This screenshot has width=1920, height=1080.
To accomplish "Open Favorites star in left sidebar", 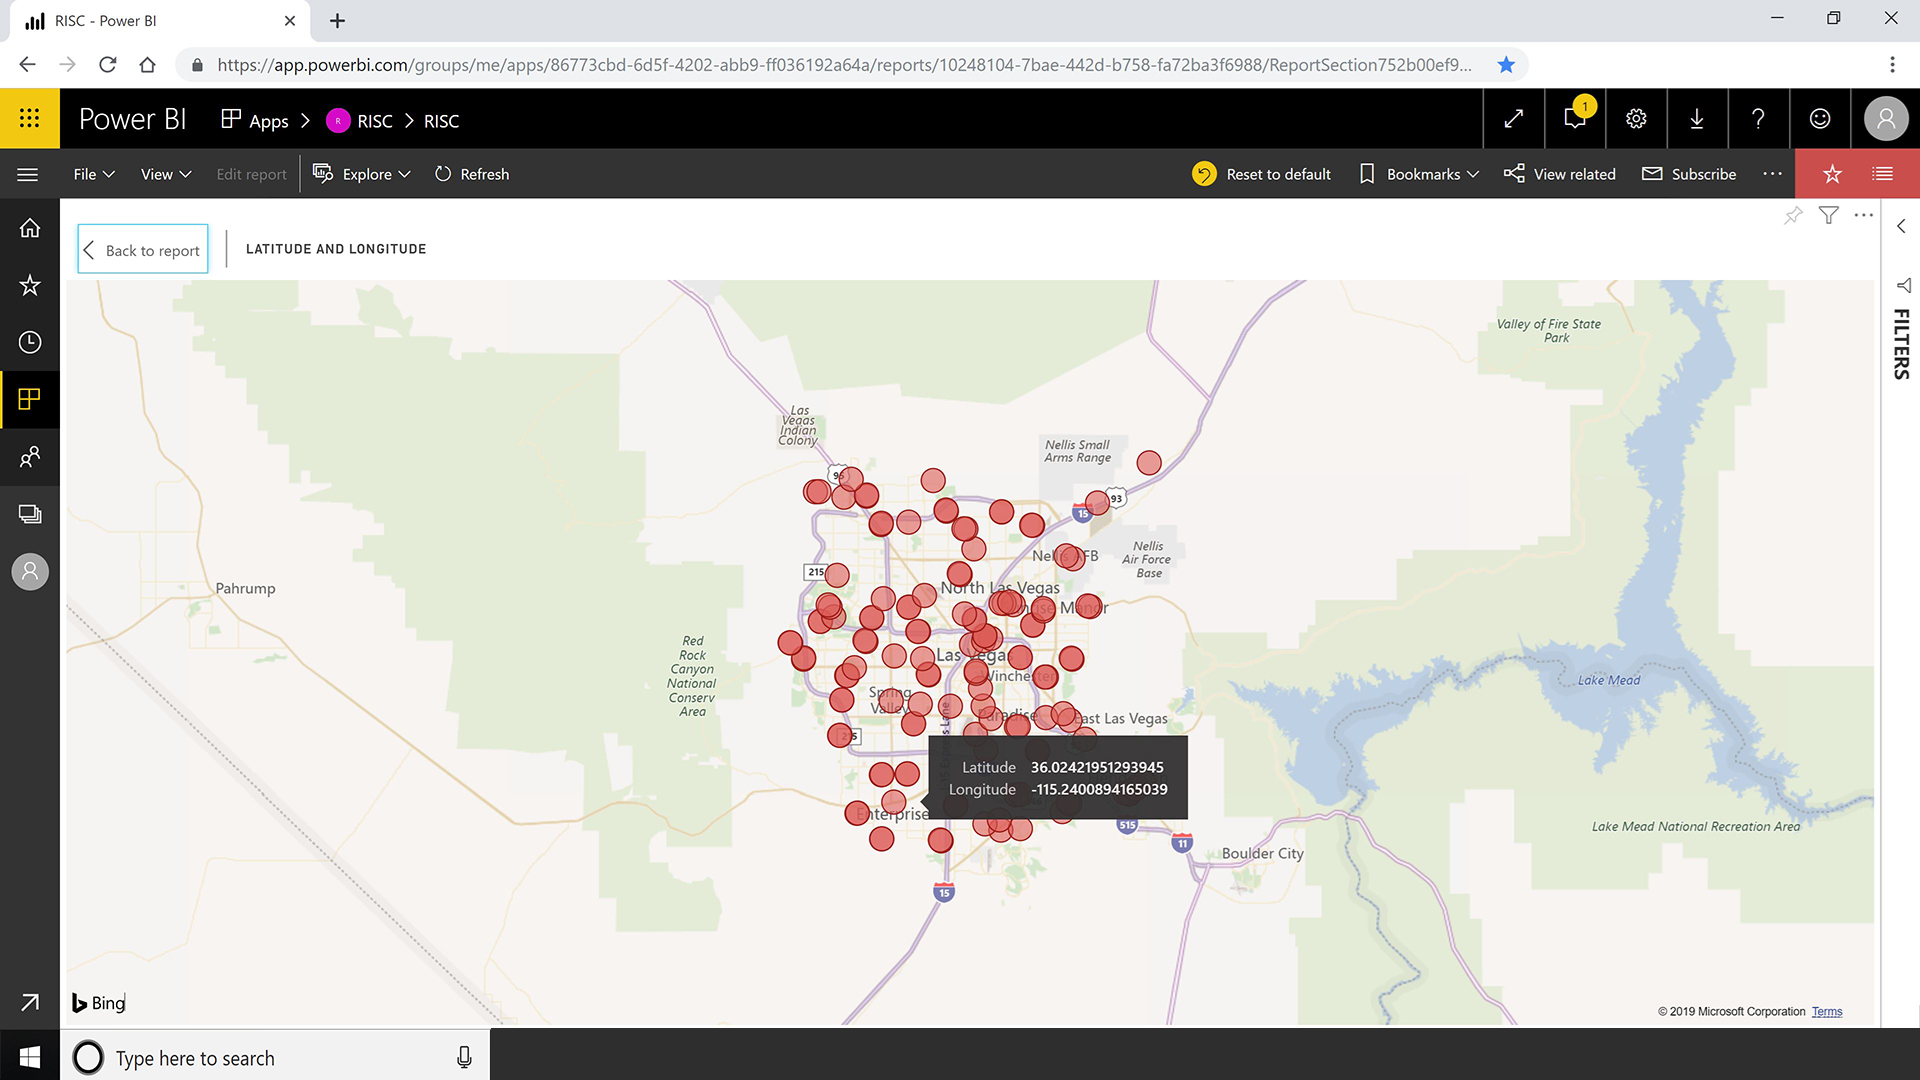I will click(30, 286).
